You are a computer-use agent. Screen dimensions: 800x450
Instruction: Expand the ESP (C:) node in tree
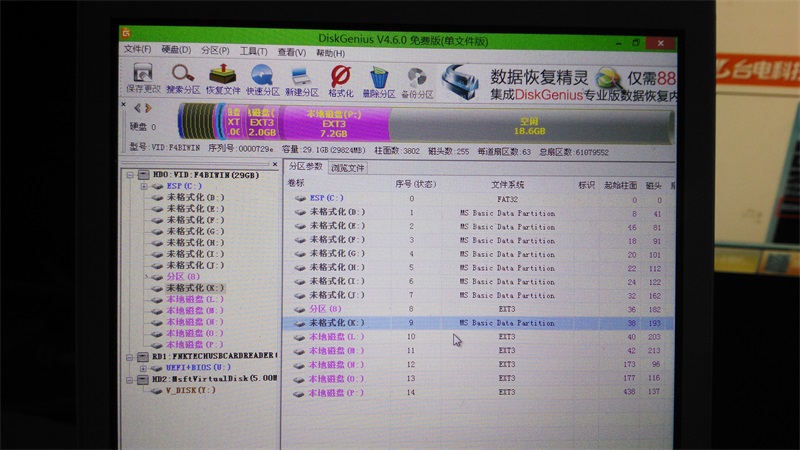[x=144, y=186]
